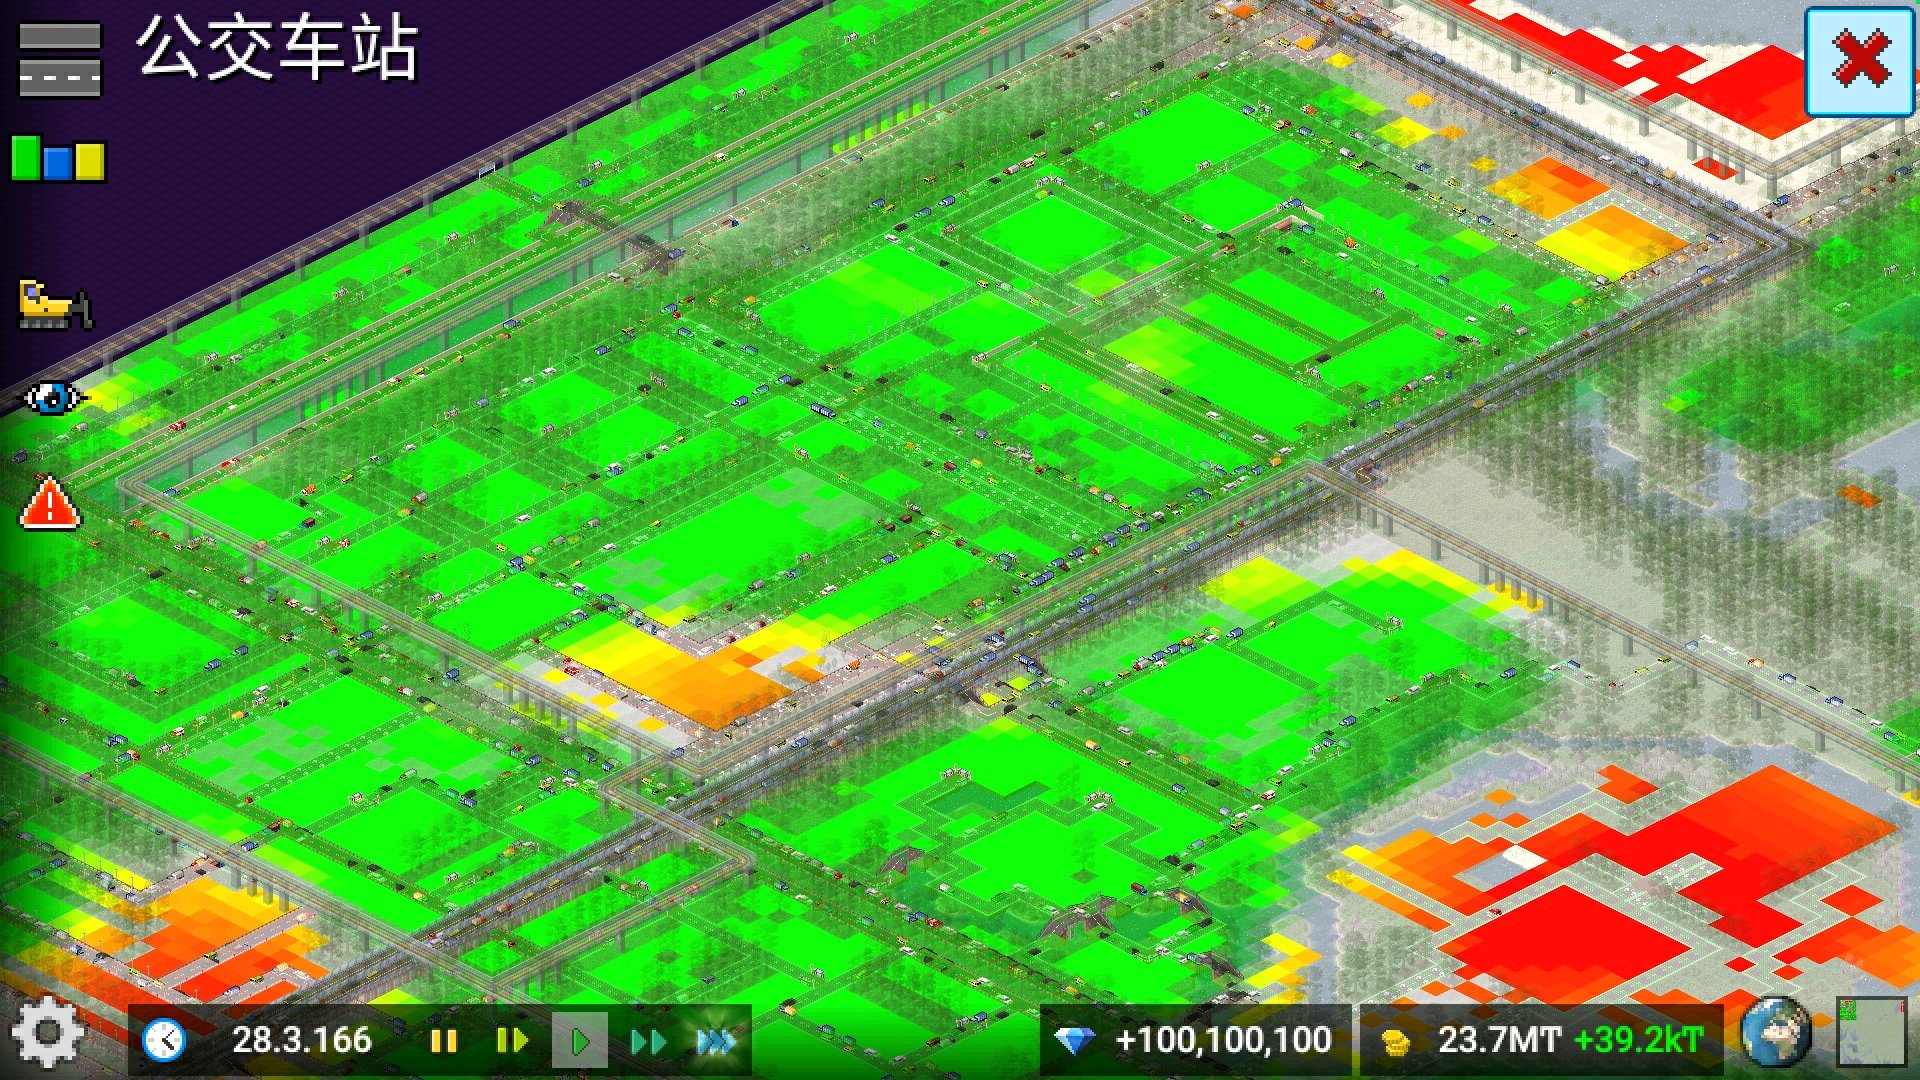
Task: Close the bus station overlay
Action: pos(1860,62)
